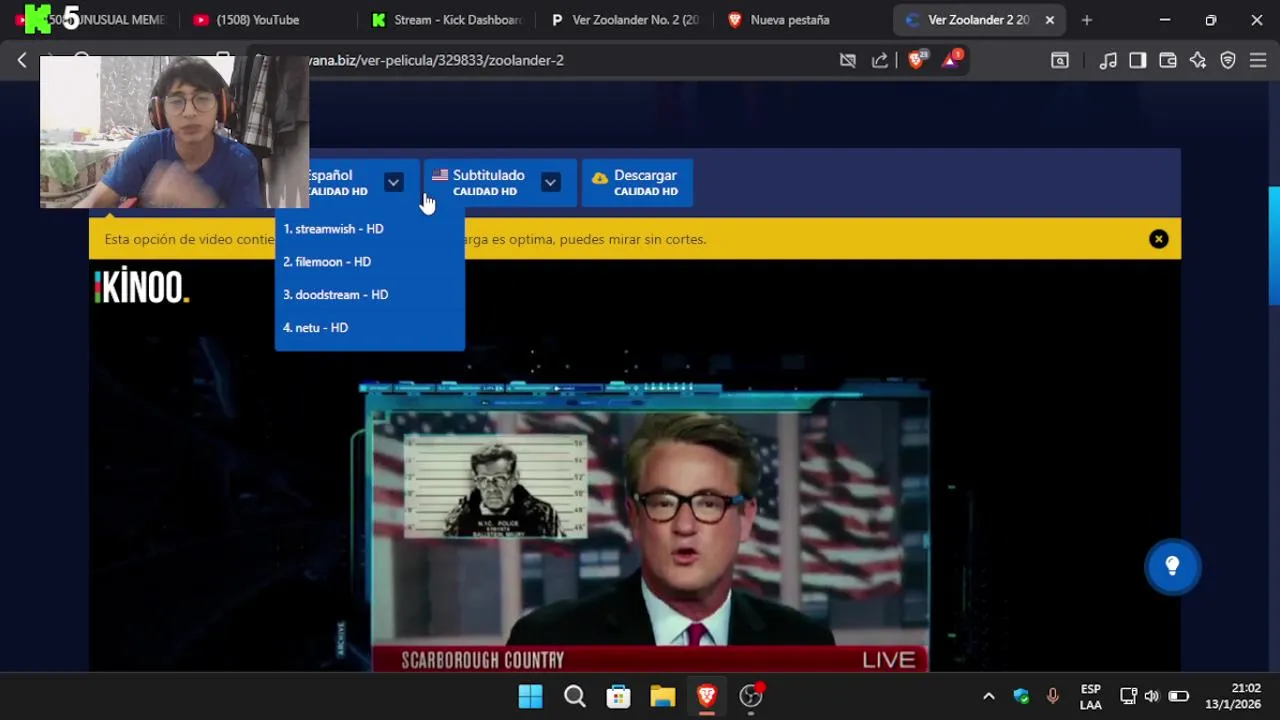Close the active Ver Zoolander 2 tab

pyautogui.click(x=1050, y=20)
